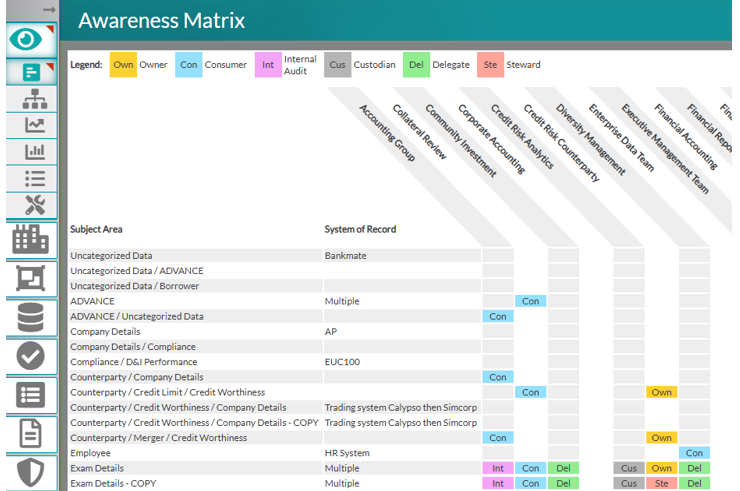740x491 pixels.
Task: Click the yellow Own legend swatch
Action: (123, 65)
